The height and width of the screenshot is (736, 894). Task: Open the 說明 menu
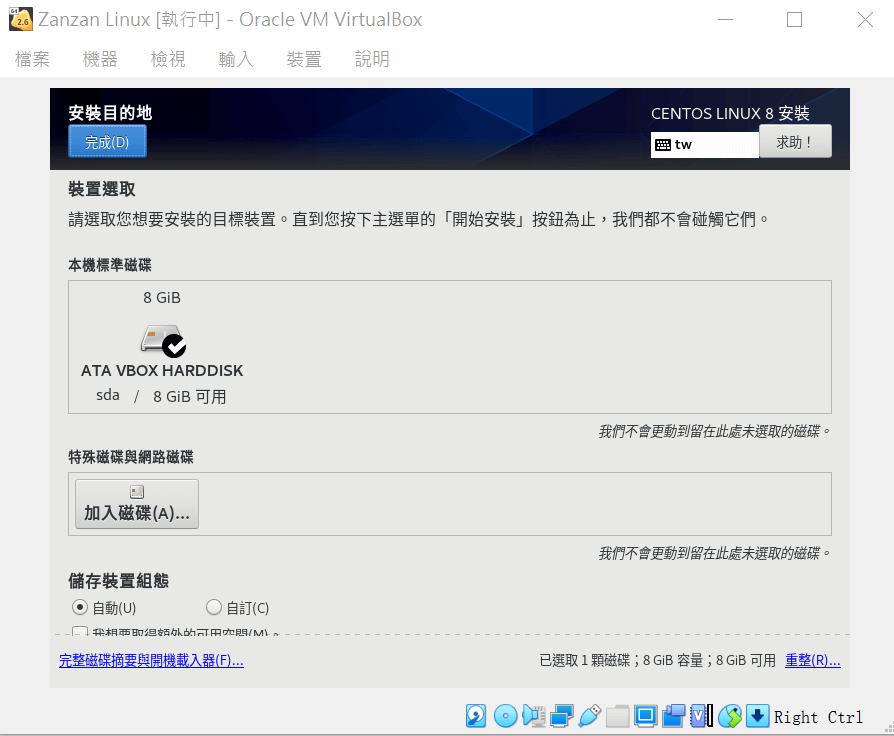372,59
